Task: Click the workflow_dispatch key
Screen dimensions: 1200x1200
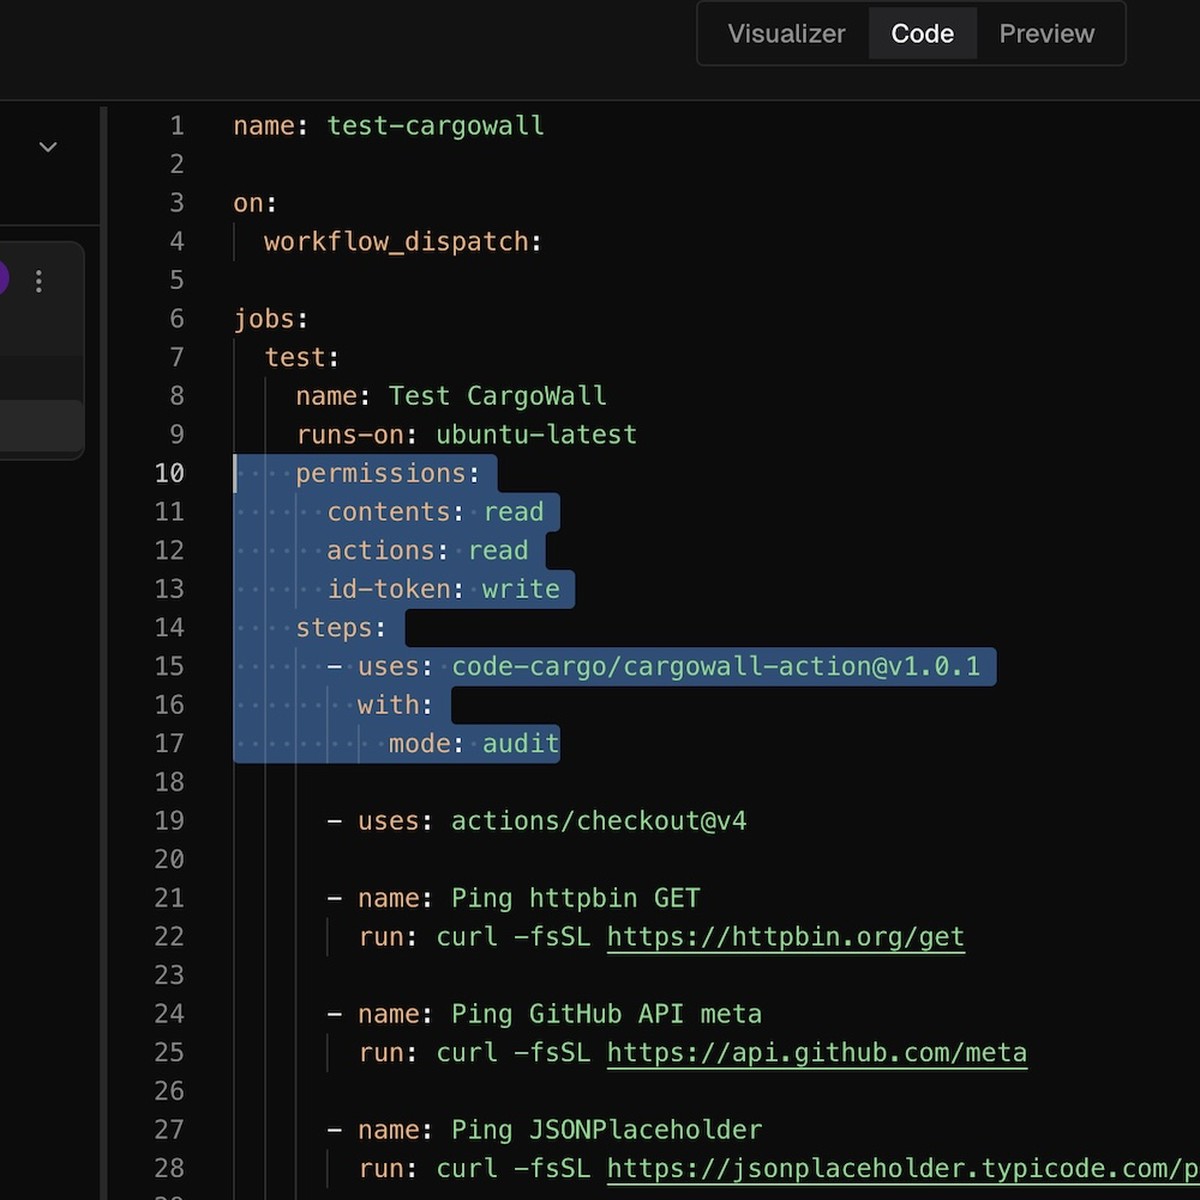Action: tap(396, 242)
